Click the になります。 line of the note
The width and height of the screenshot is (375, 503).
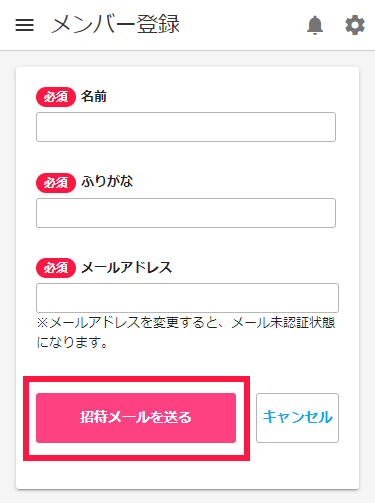click(x=72, y=342)
